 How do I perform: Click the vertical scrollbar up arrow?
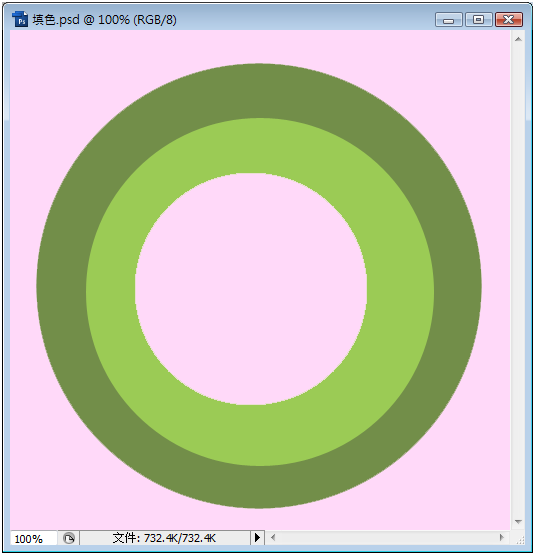(x=518, y=39)
